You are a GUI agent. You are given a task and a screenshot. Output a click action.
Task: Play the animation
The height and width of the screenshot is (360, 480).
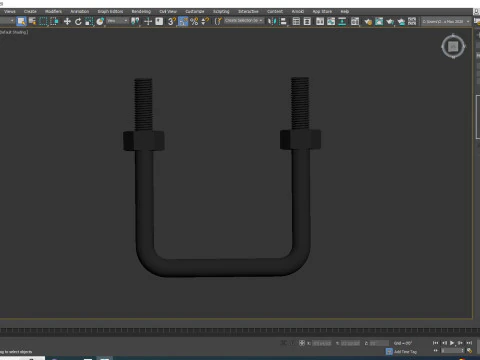[x=452, y=343]
